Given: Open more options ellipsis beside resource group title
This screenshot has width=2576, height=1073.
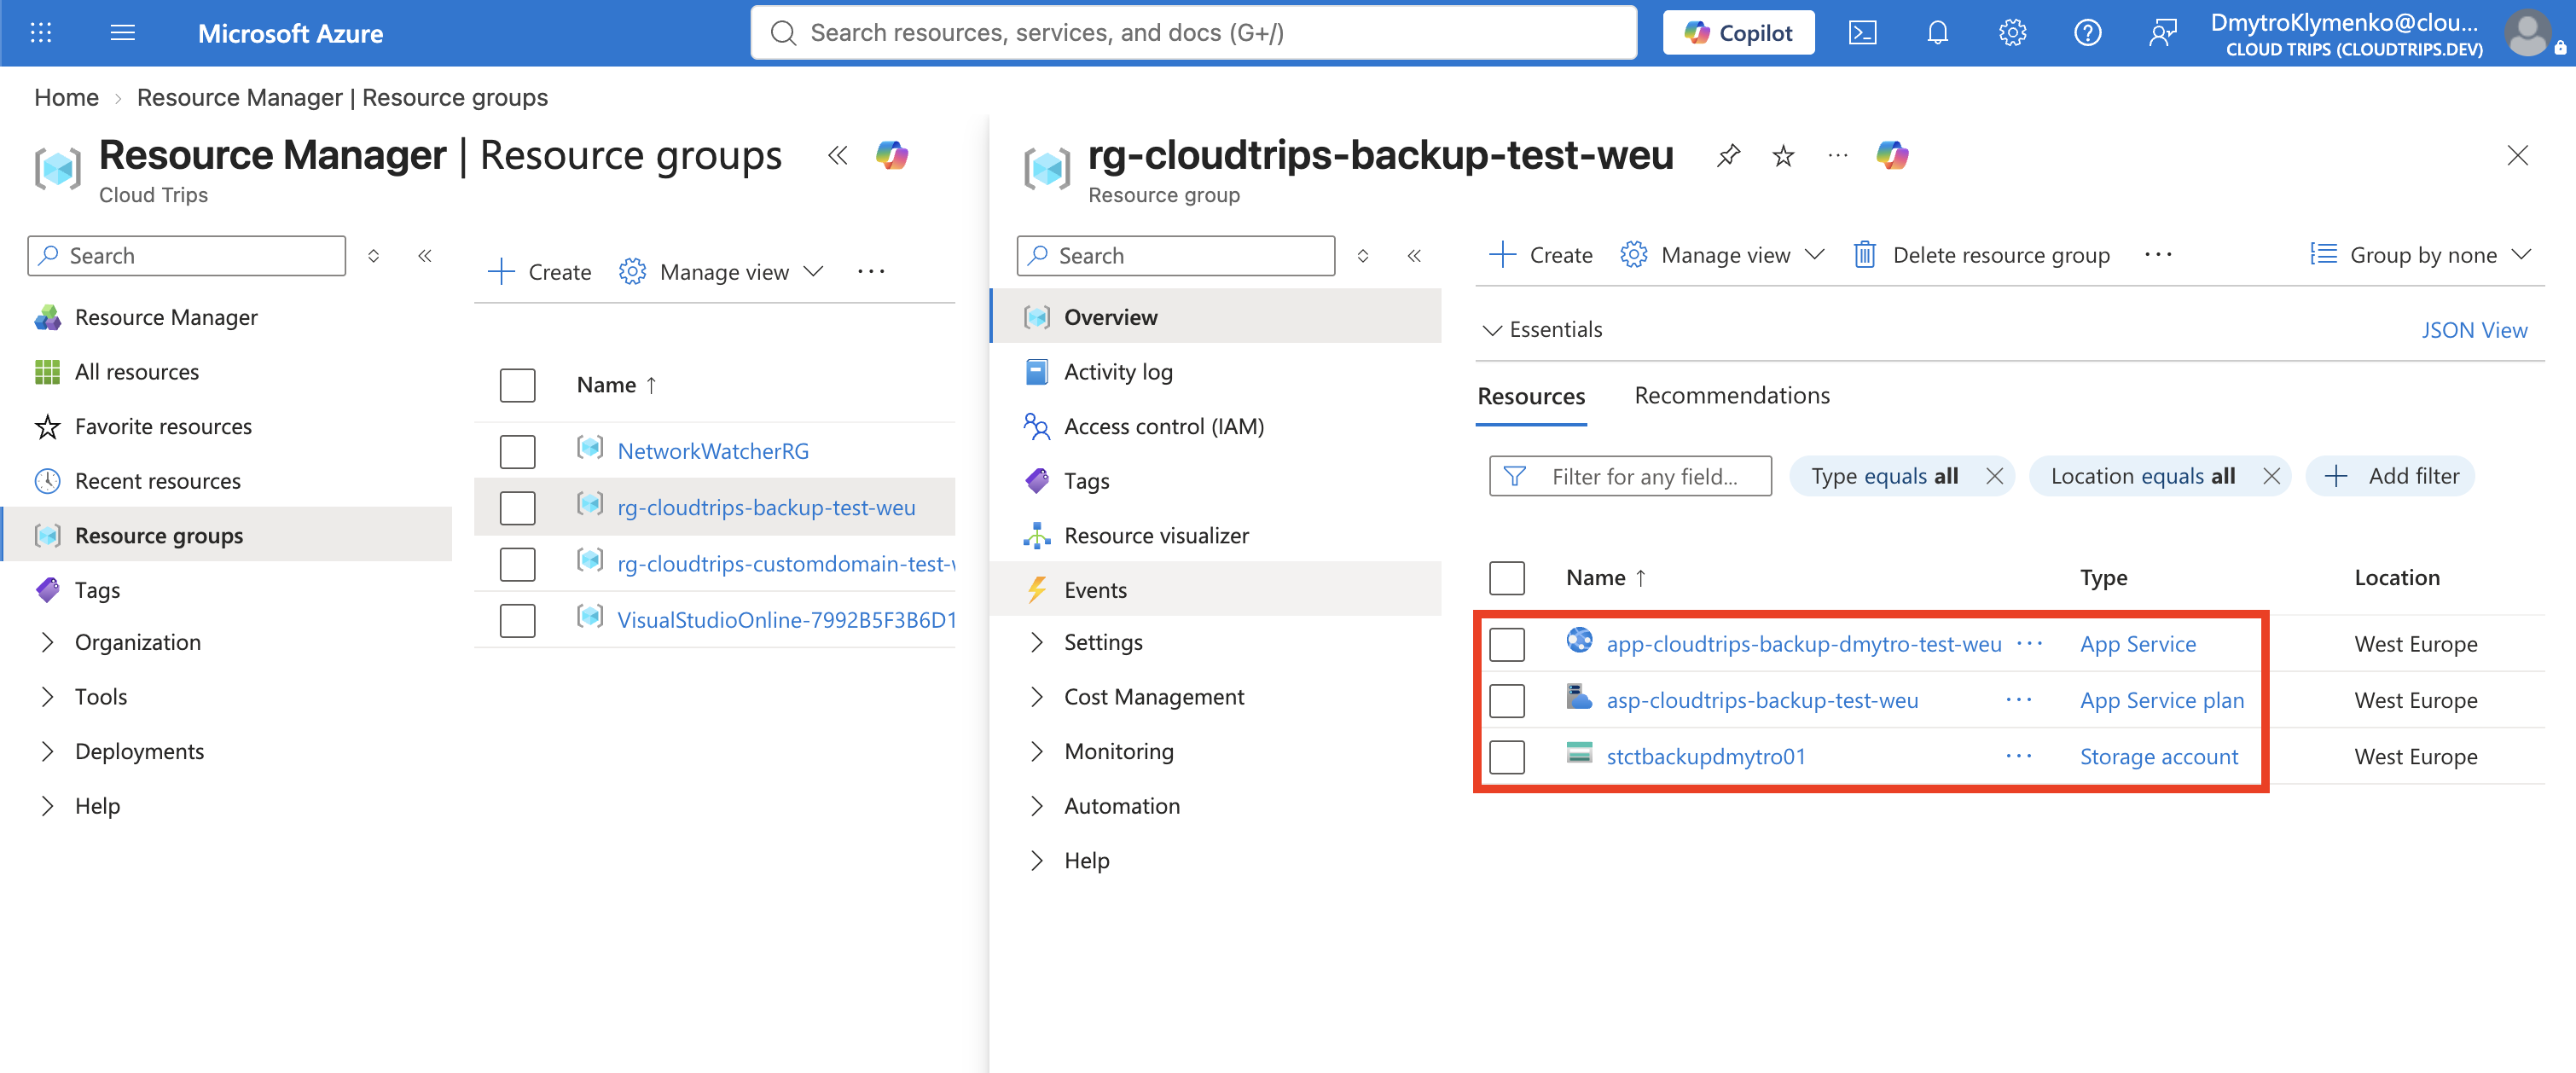Looking at the screenshot, I should [x=1838, y=155].
